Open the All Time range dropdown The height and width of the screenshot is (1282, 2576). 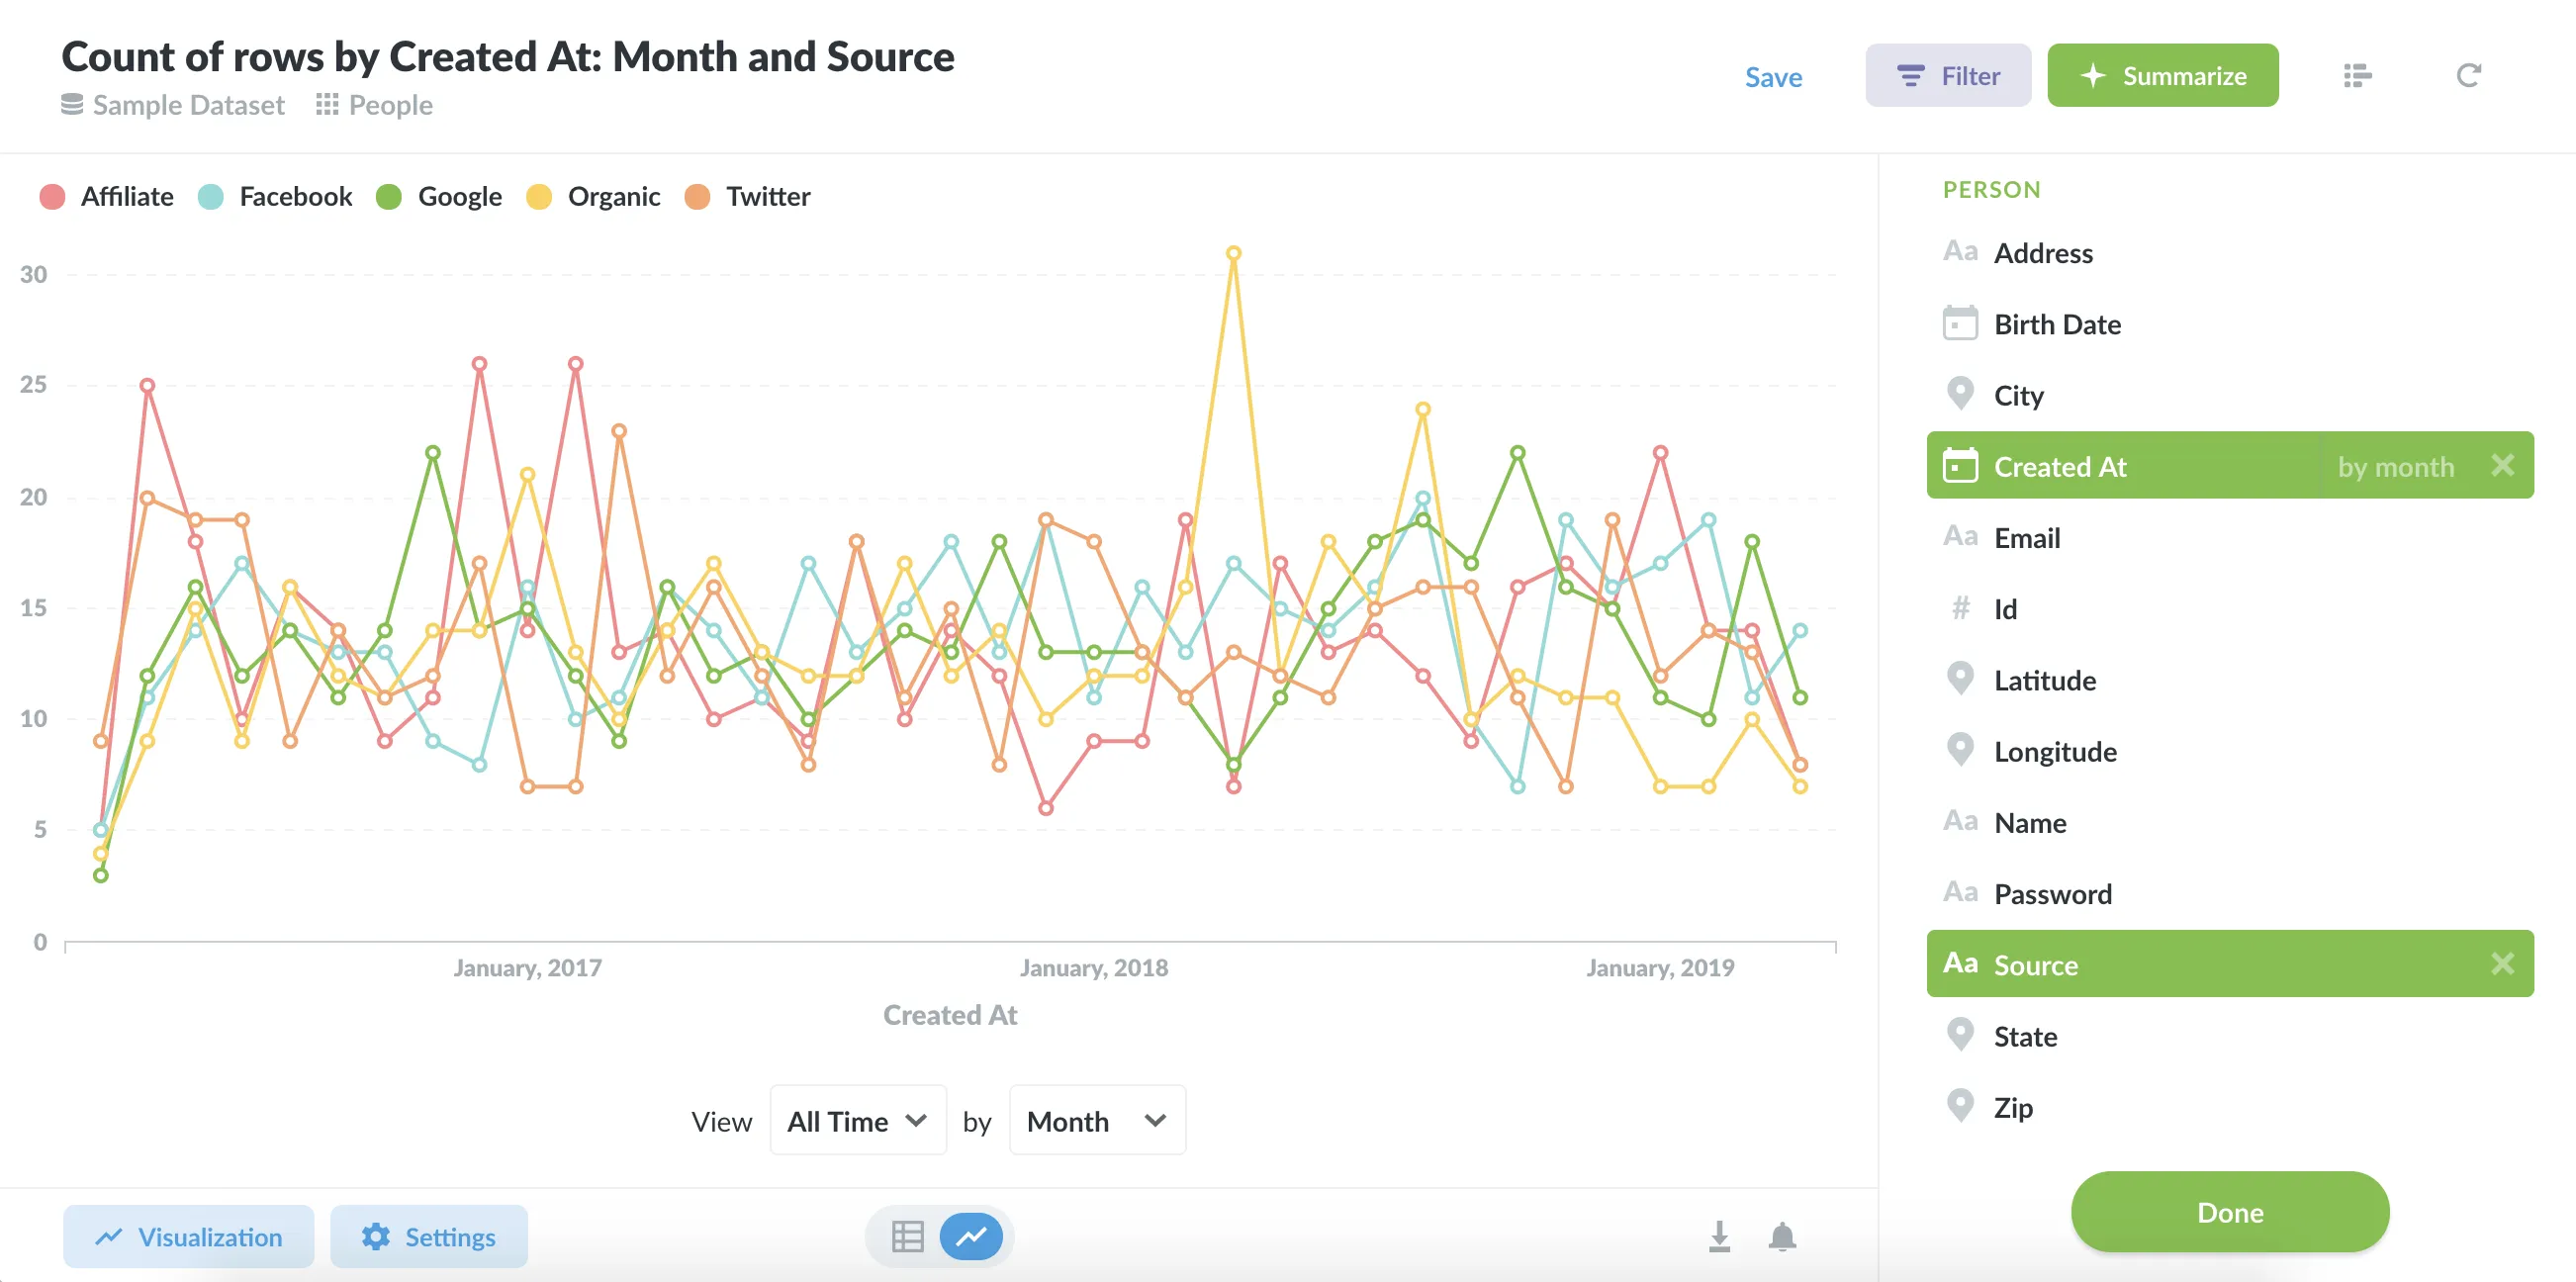pyautogui.click(x=858, y=1121)
